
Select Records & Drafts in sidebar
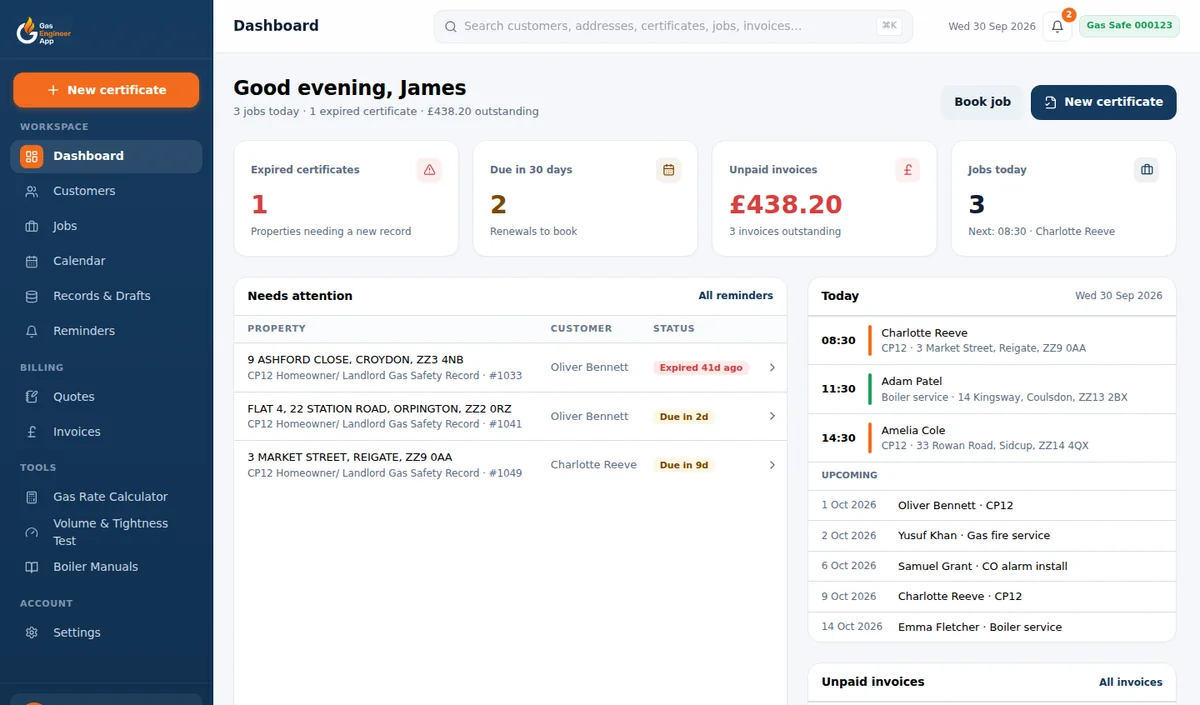[106, 296]
